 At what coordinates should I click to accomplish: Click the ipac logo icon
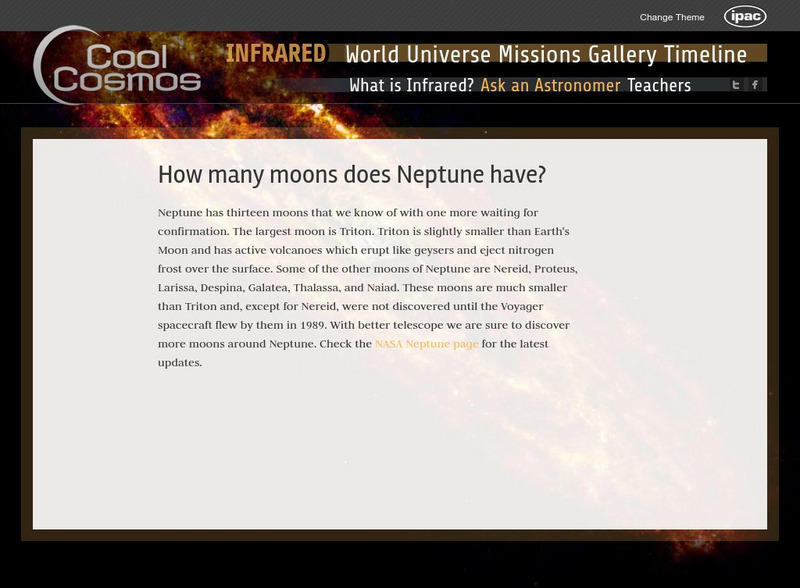744,15
